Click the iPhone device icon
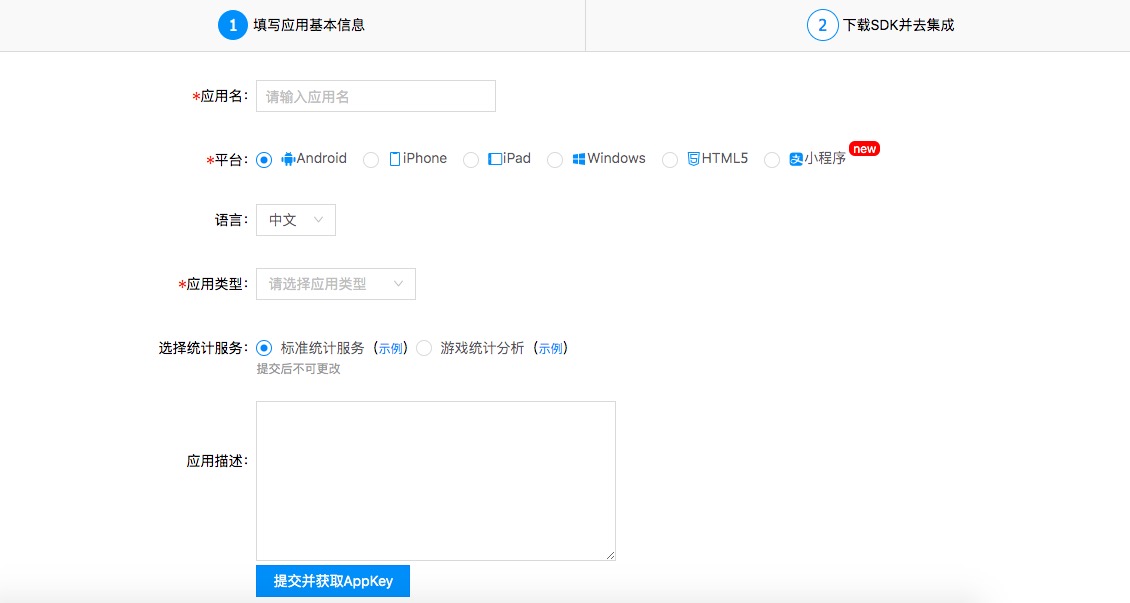 (x=395, y=159)
